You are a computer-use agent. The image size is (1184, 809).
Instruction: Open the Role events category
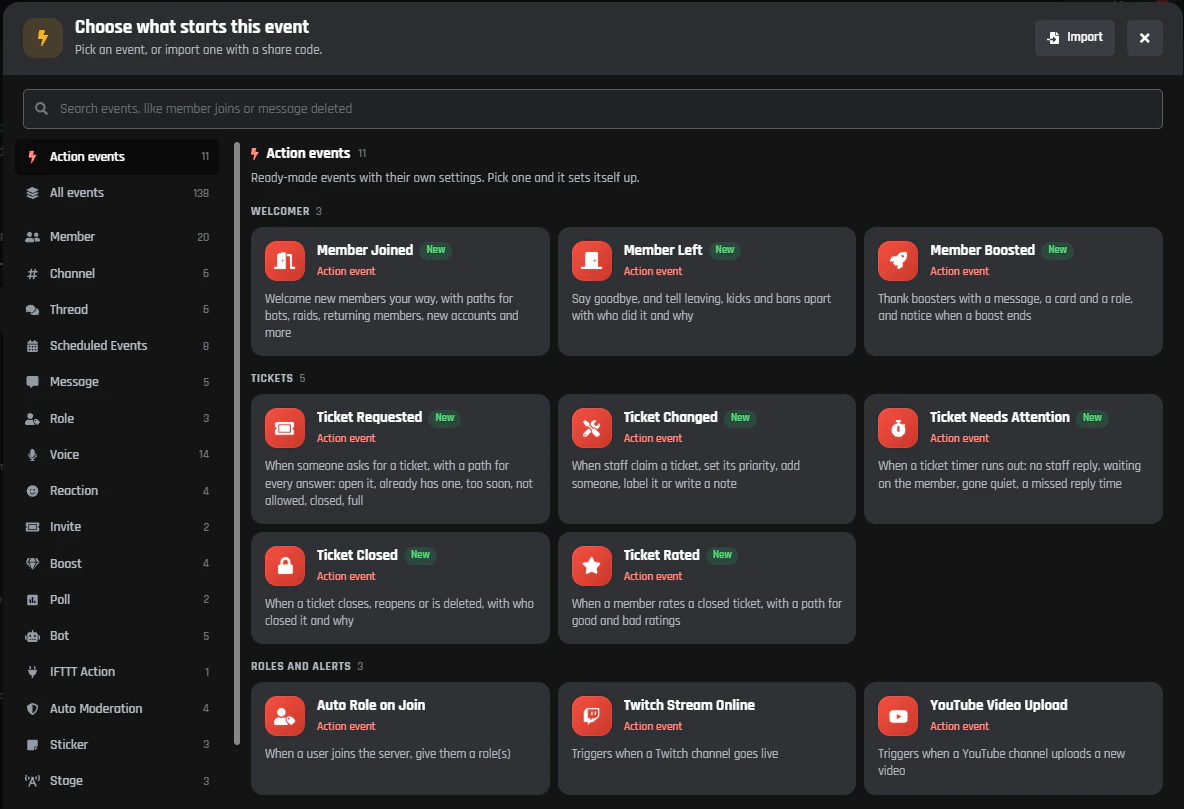point(117,418)
